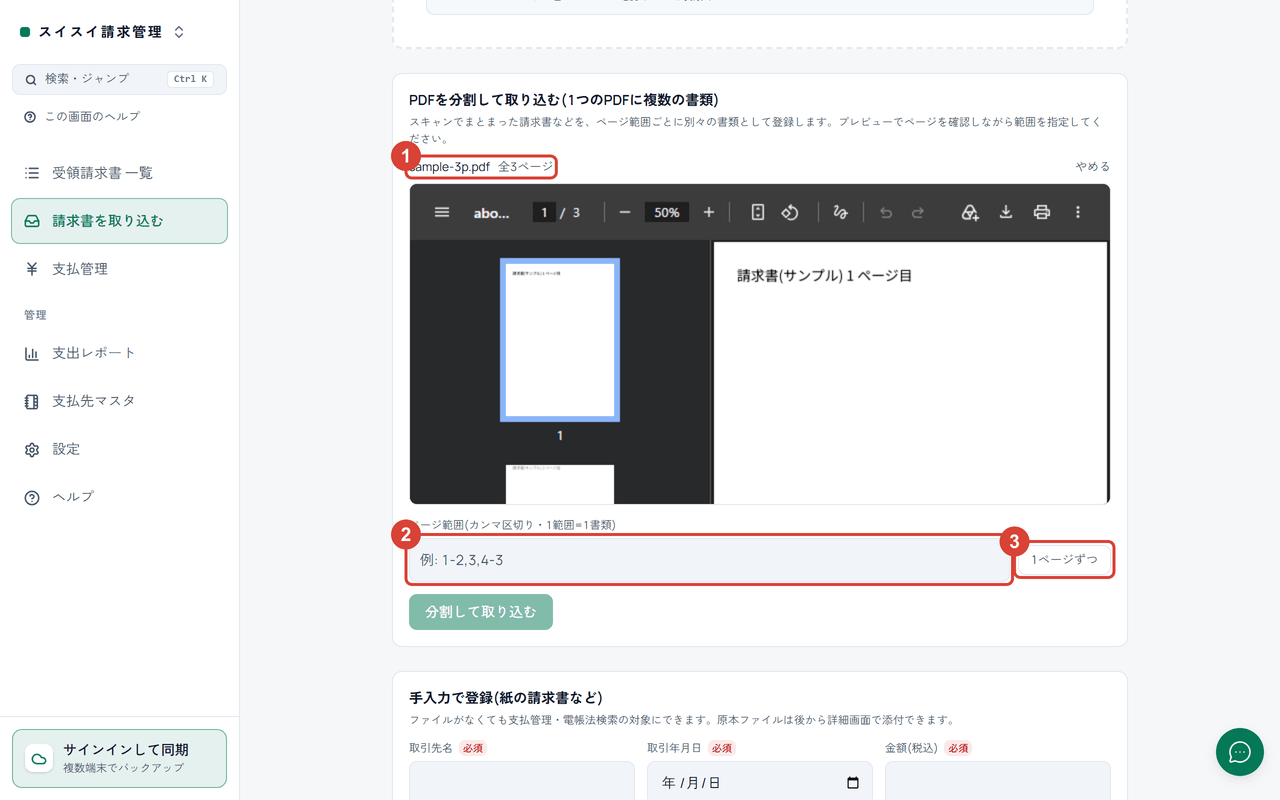
Task: Save the PDF to Google Drive
Action: point(970,212)
